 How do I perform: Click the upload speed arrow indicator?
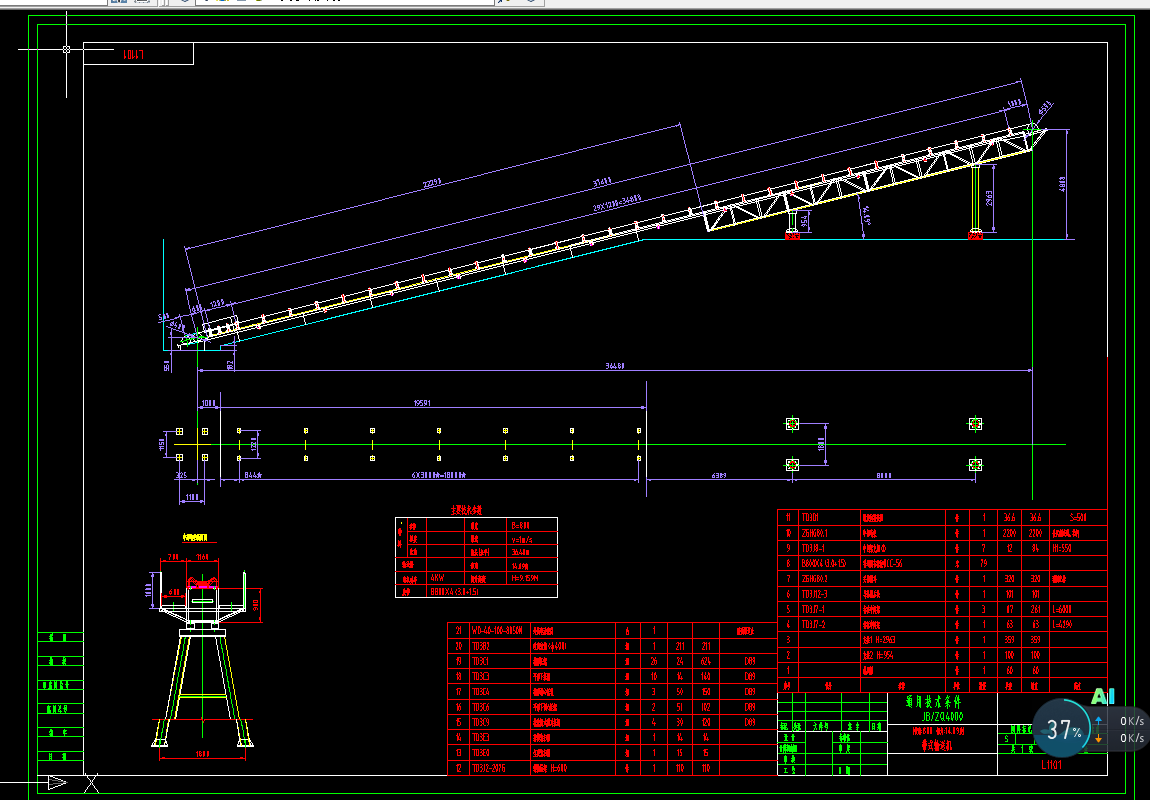click(1098, 721)
